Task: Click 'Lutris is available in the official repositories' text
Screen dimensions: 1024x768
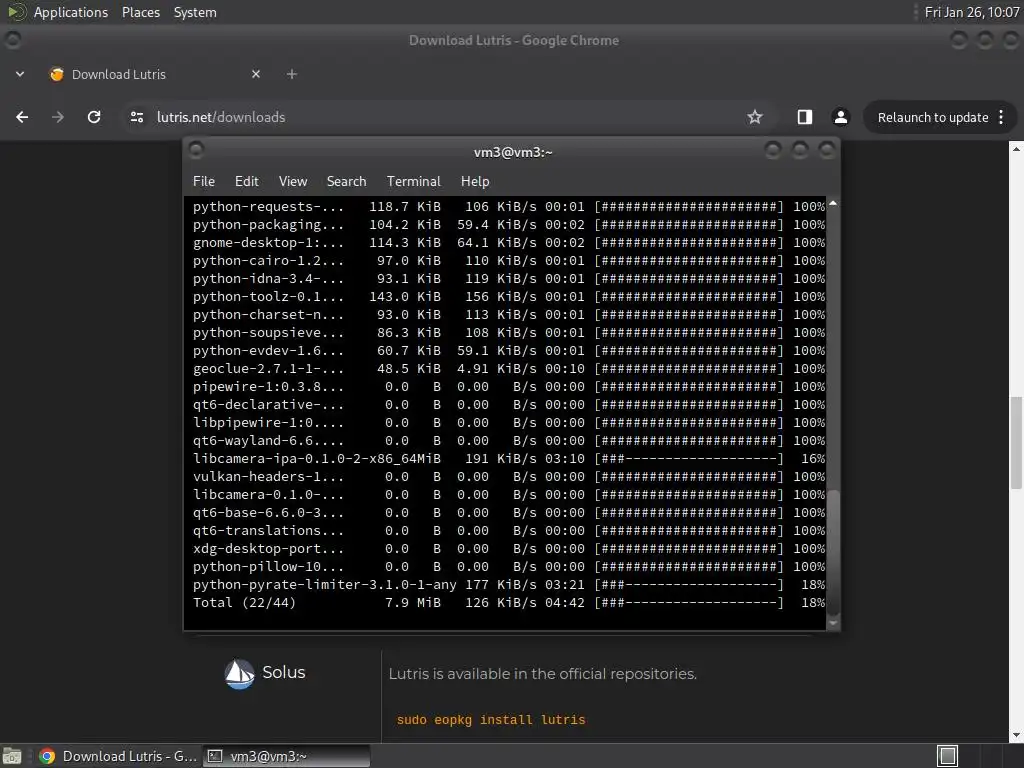Action: pos(542,673)
